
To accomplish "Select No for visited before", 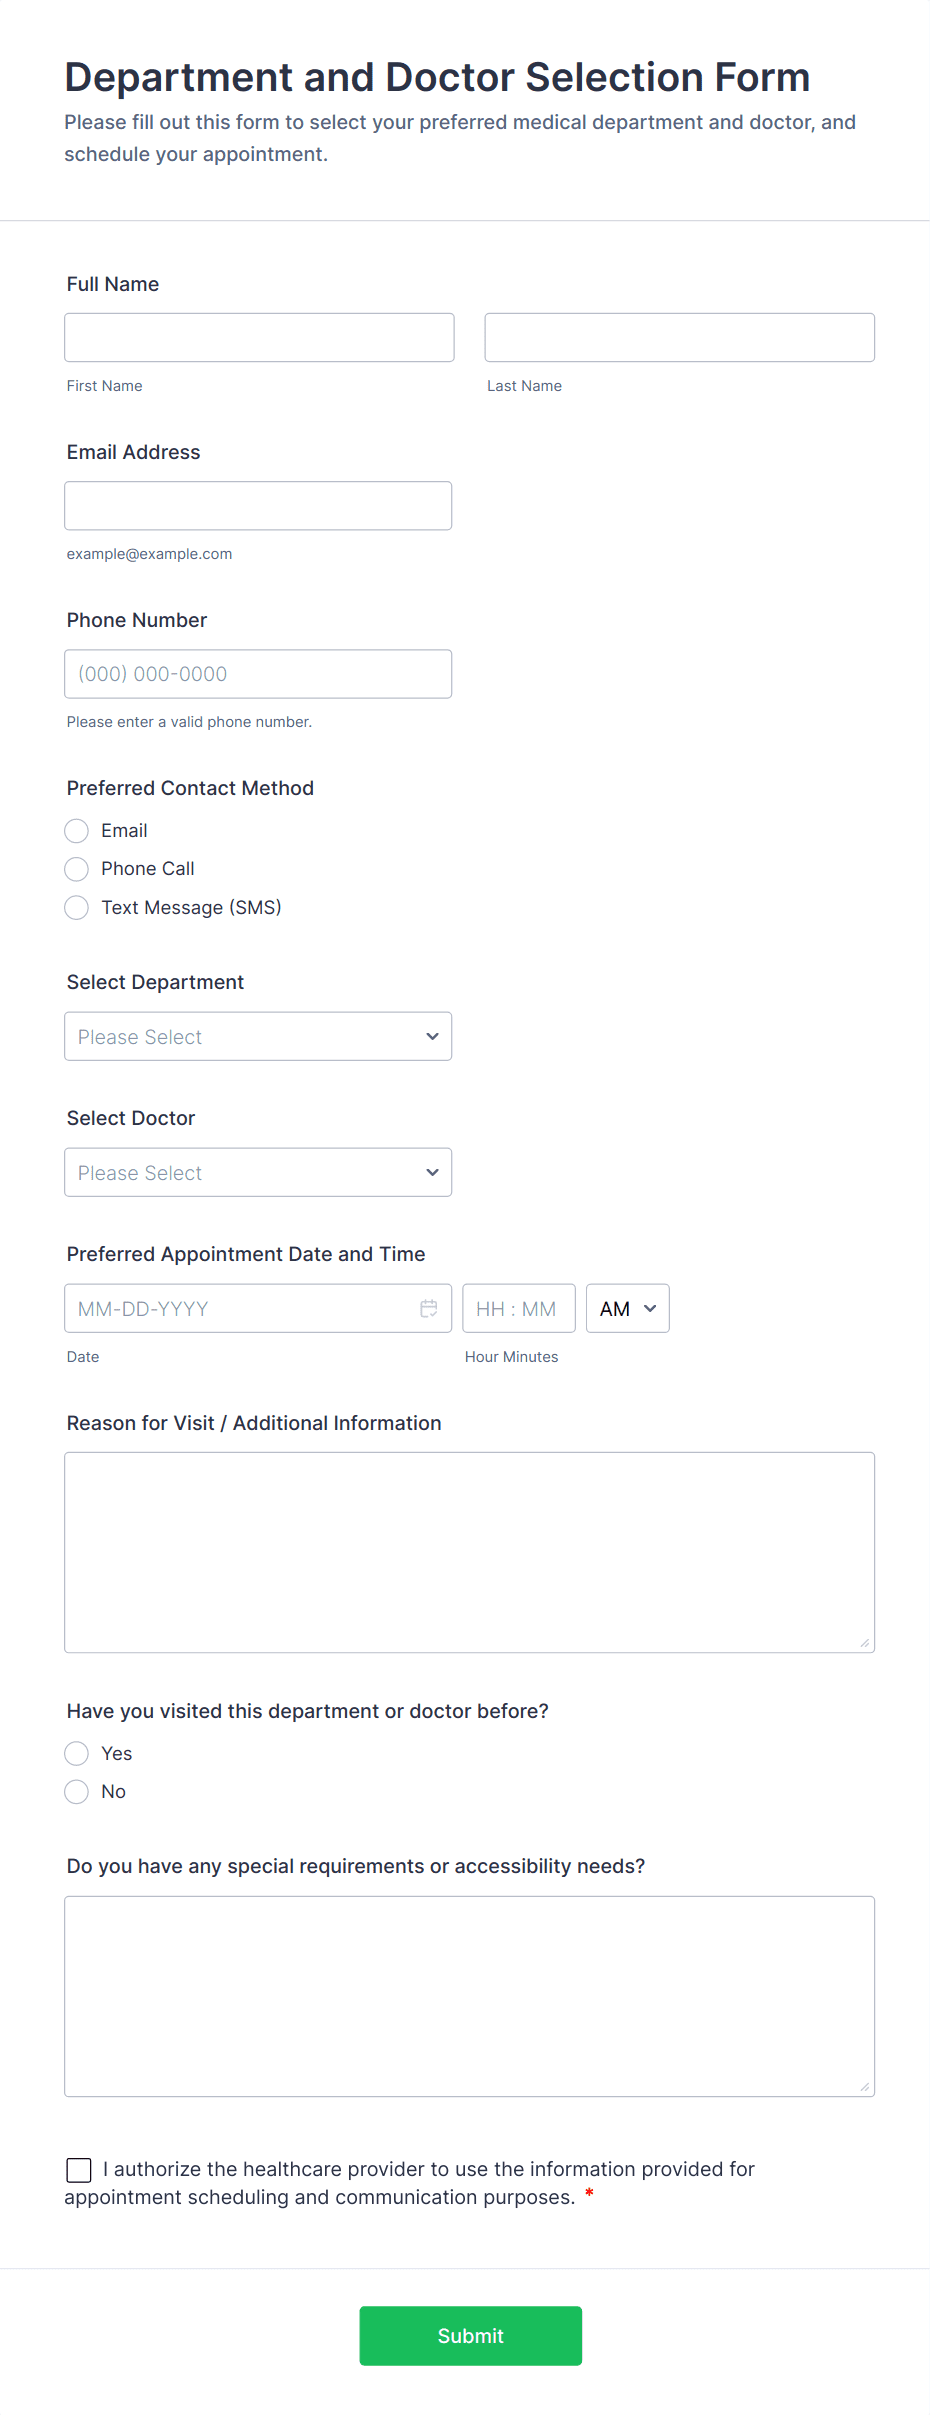I will tap(77, 1792).
